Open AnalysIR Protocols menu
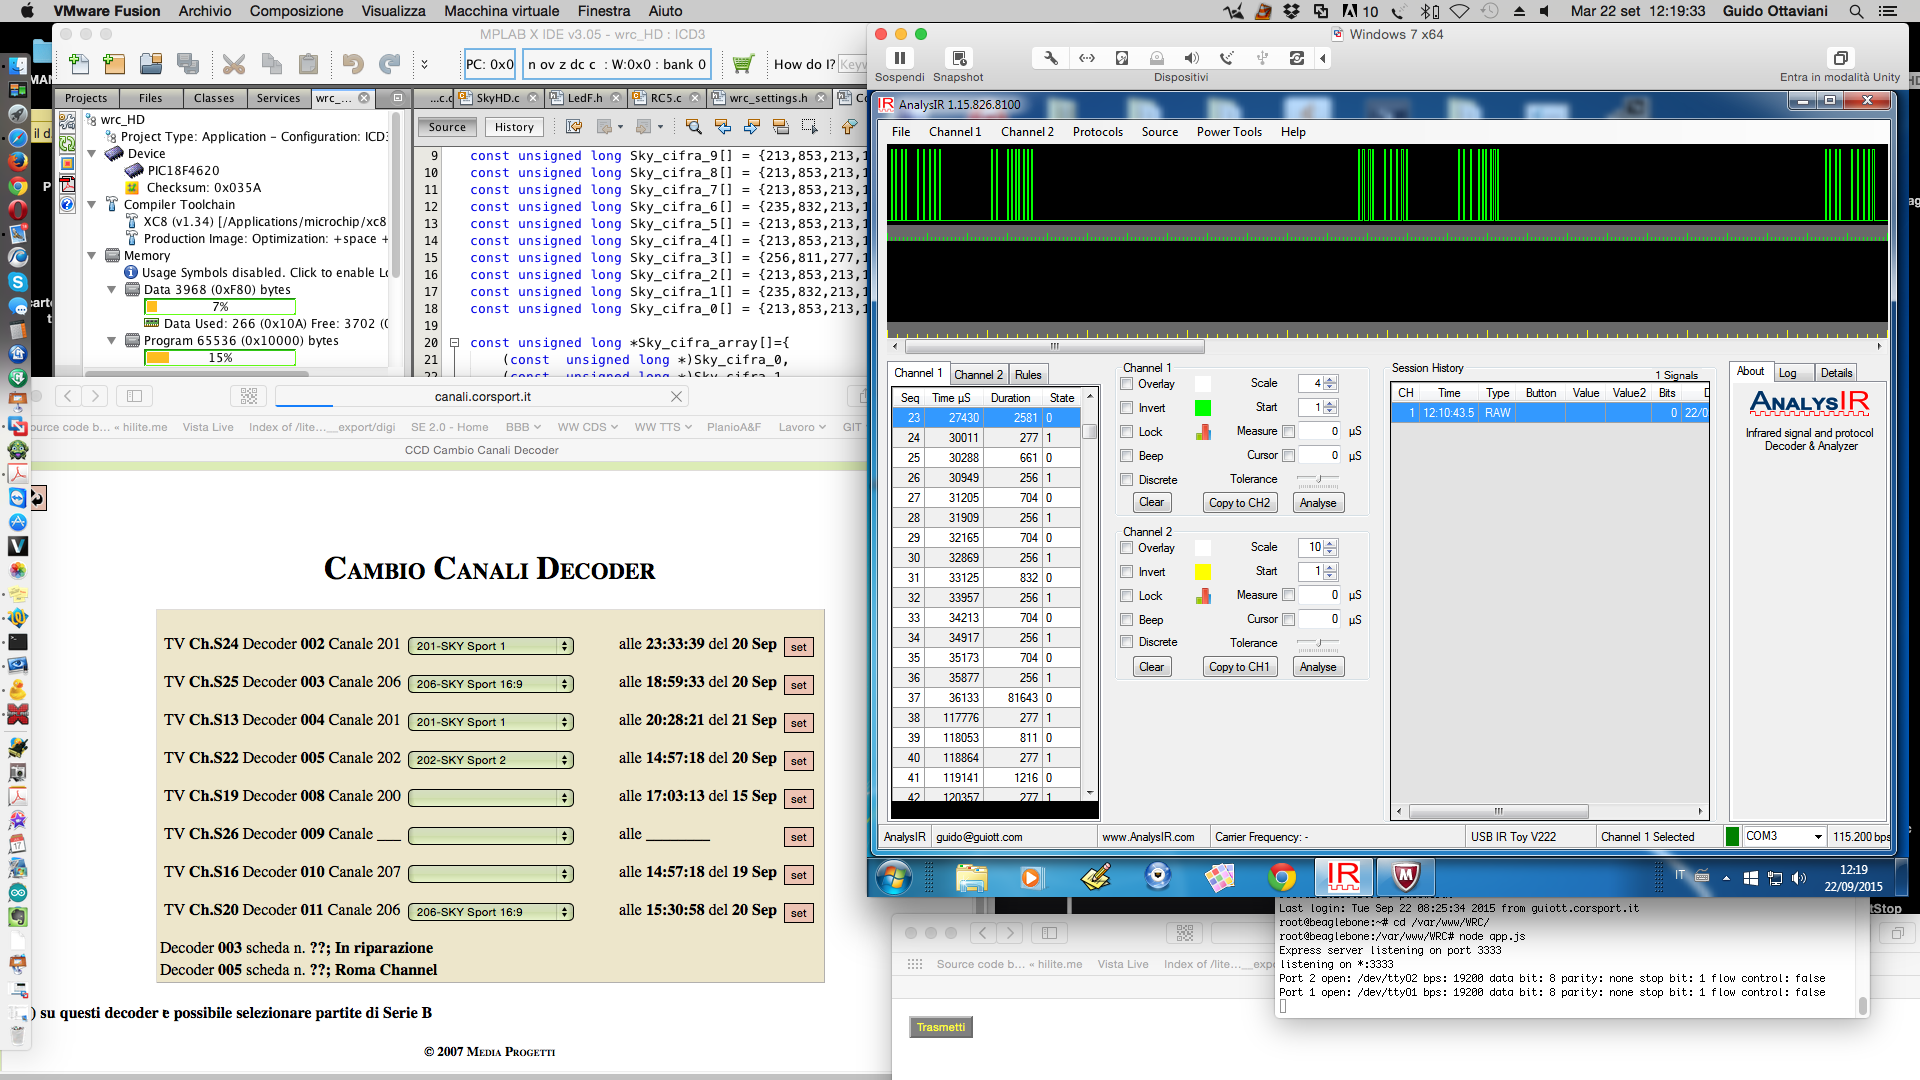This screenshot has height=1080, width=1920. 1097,132
